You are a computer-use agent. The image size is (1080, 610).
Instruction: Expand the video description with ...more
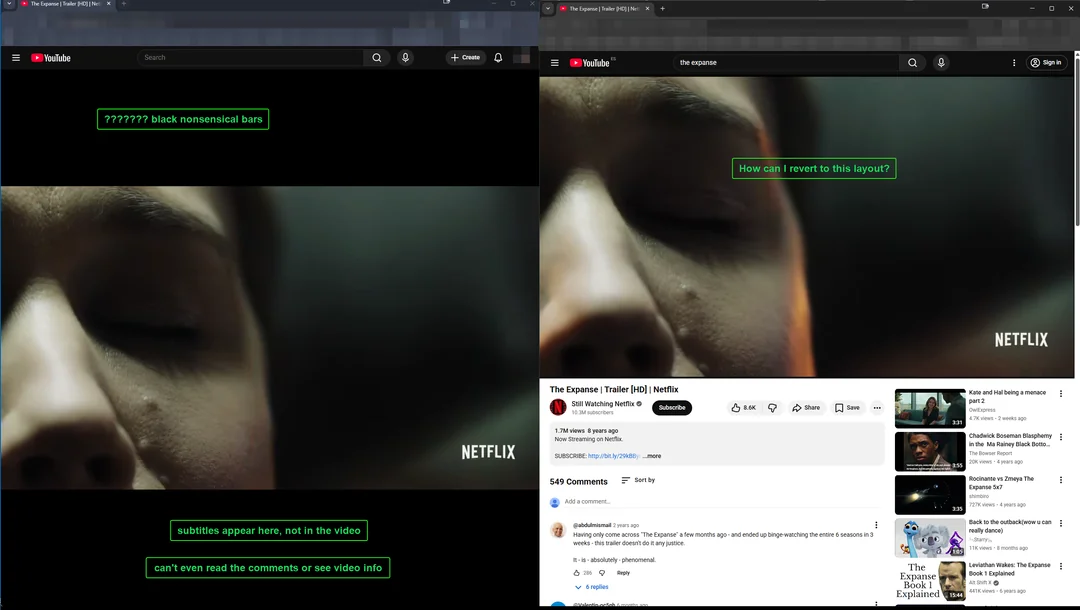(651, 455)
